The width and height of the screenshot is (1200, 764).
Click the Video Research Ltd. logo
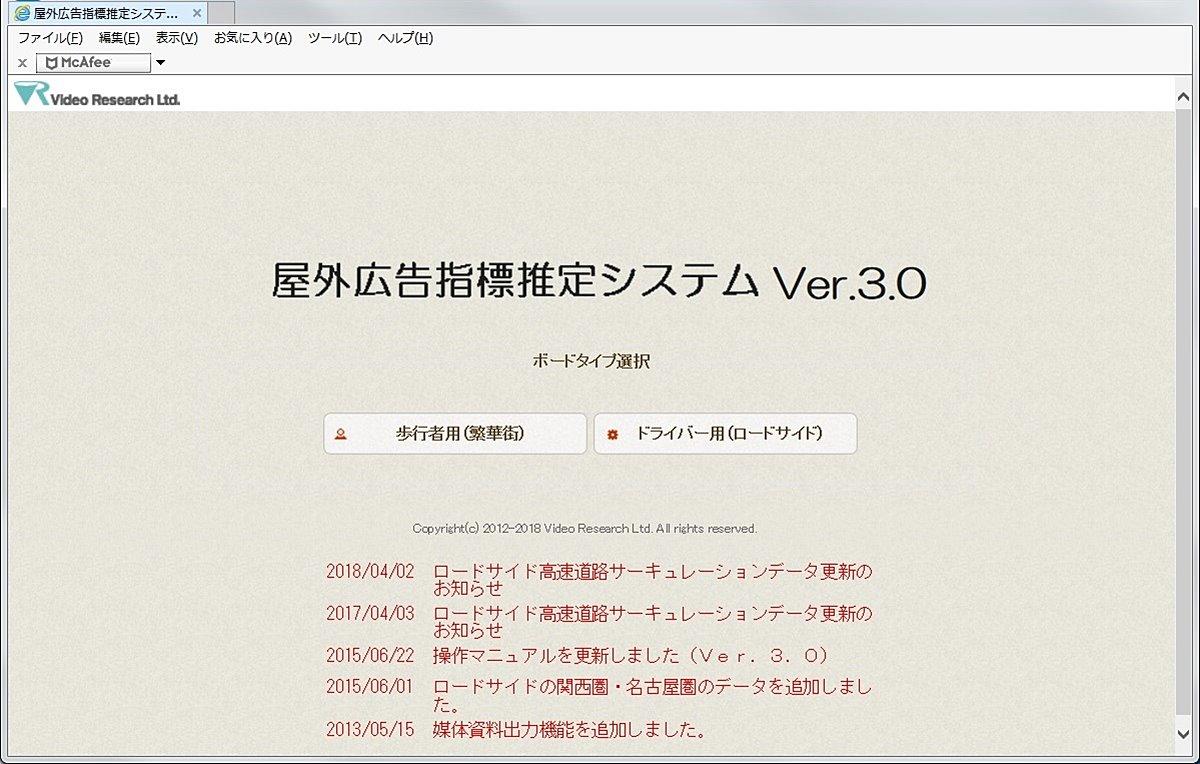click(x=98, y=96)
